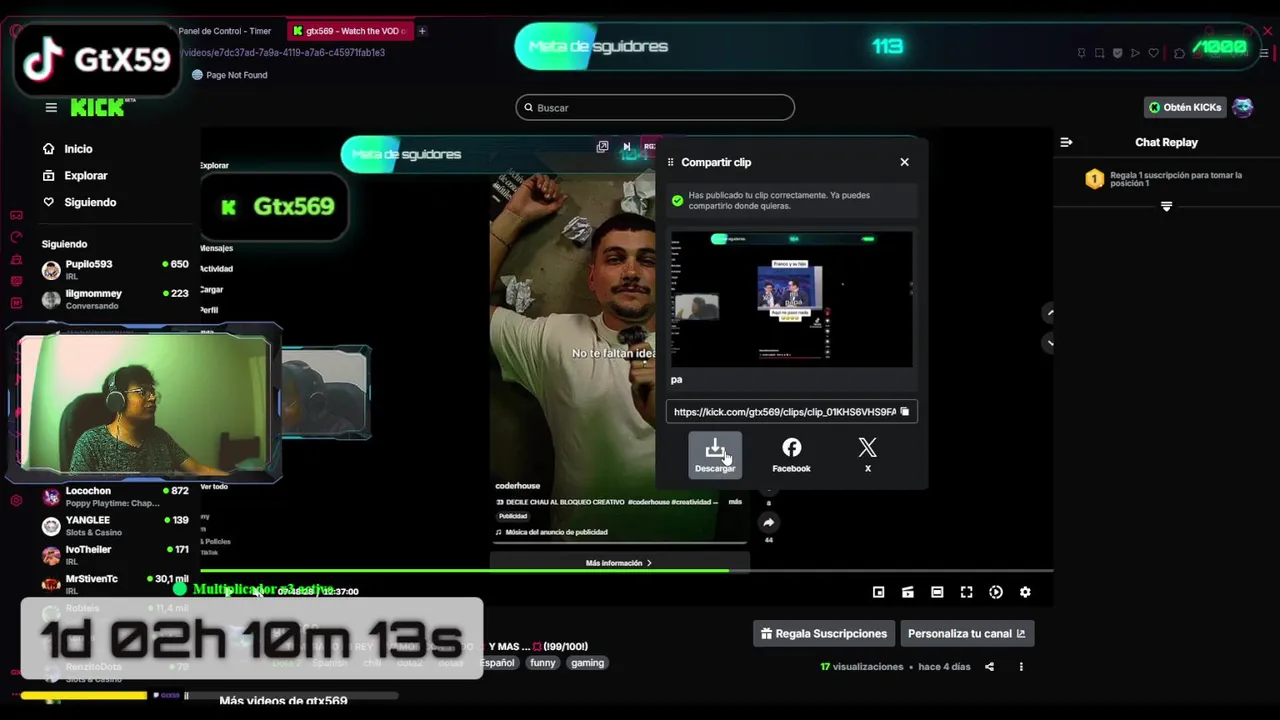The height and width of the screenshot is (720, 1280).
Task: Open lilgmommey followed channel
Action: pyautogui.click(x=115, y=299)
